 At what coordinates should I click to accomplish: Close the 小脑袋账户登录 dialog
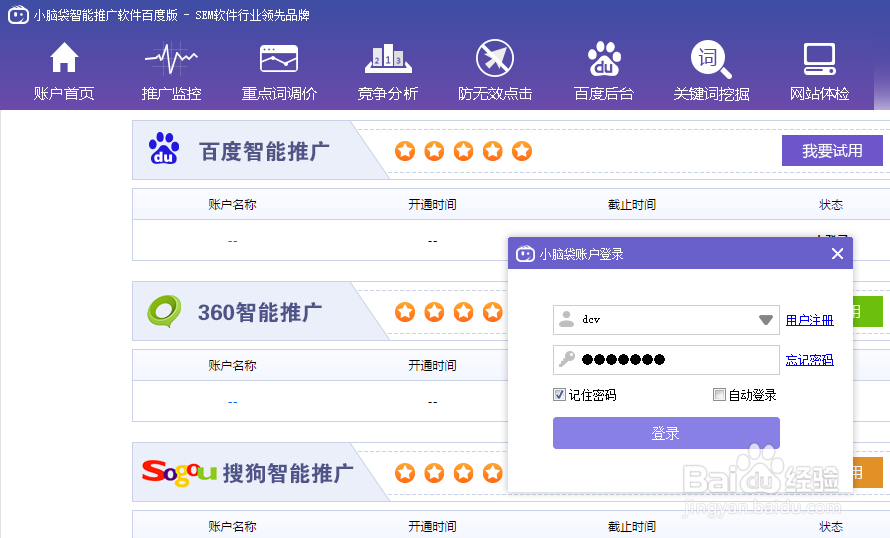[837, 254]
